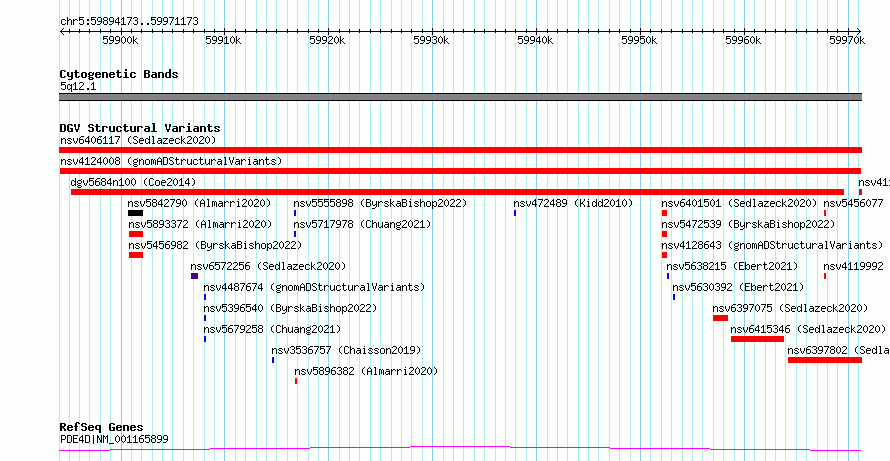Screen dimensions: 890x461
Task: Click the chr5:59894173..59971173 region label
Action: 129,22
